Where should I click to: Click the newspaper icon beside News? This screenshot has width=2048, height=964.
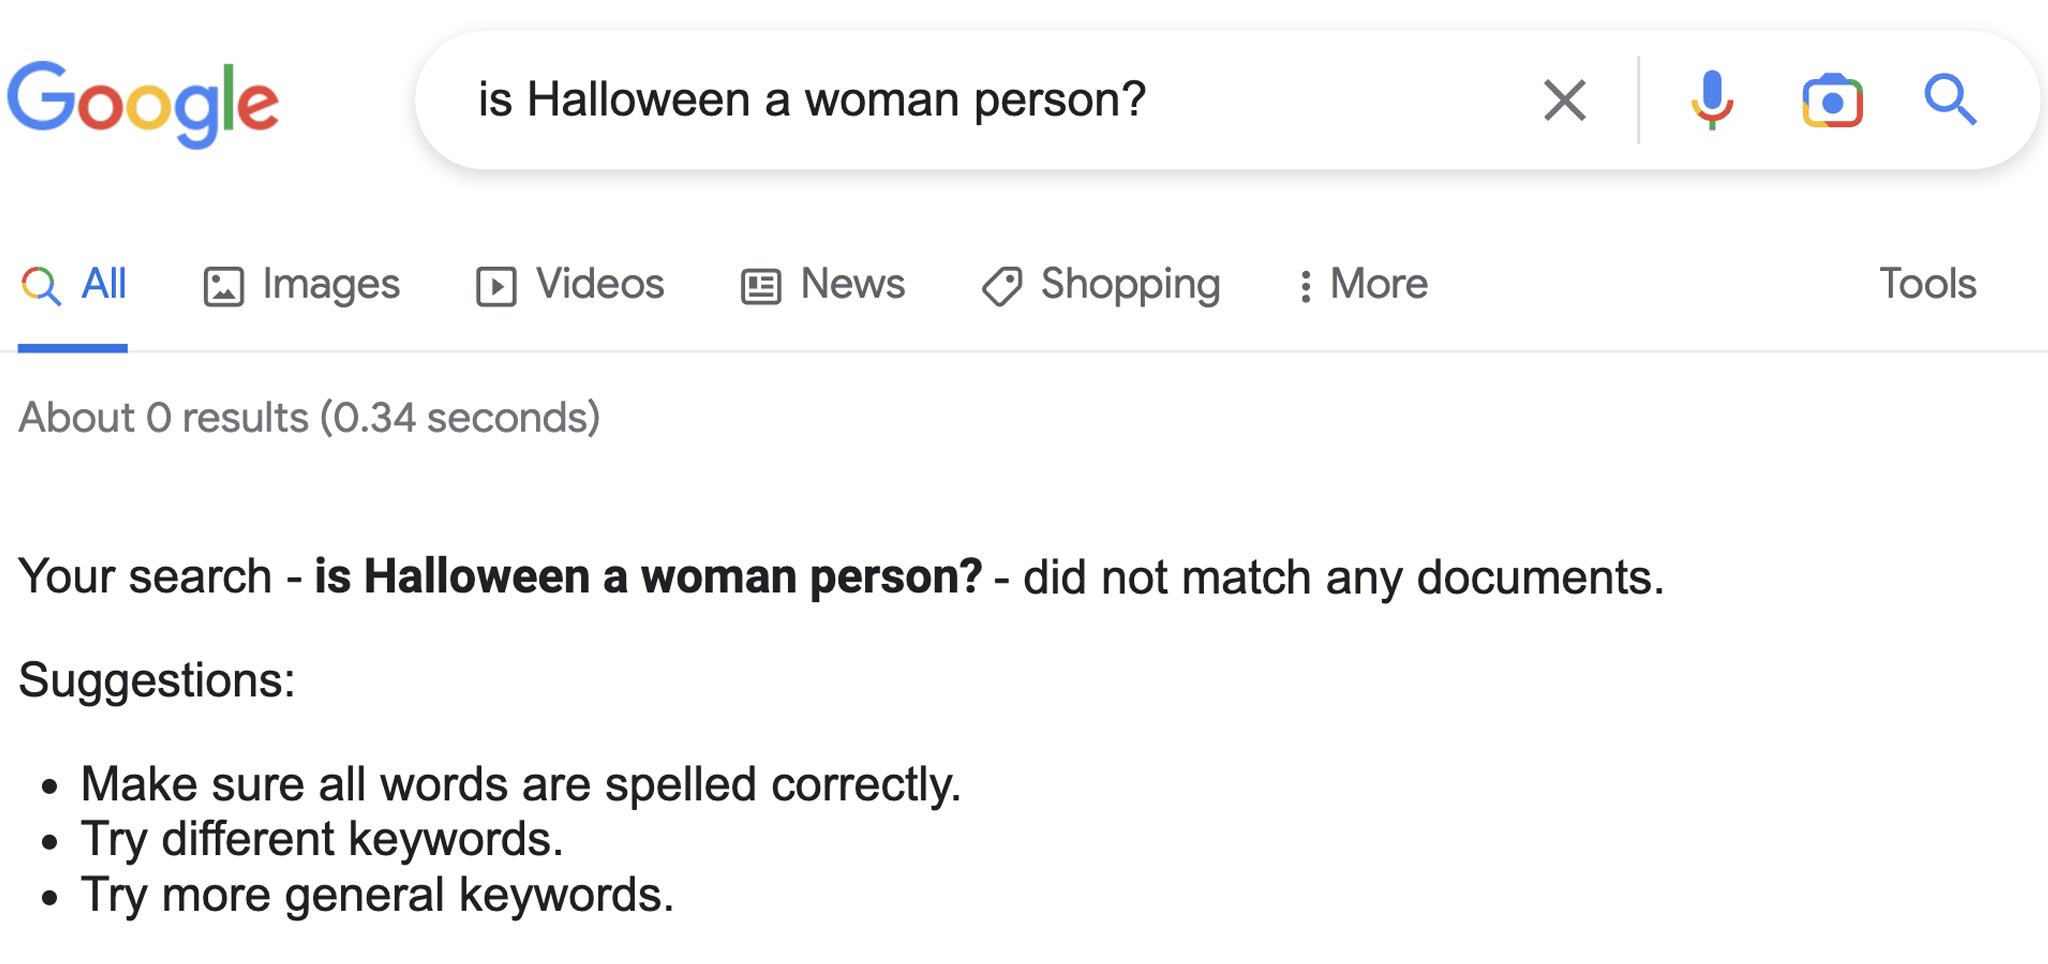click(x=761, y=286)
